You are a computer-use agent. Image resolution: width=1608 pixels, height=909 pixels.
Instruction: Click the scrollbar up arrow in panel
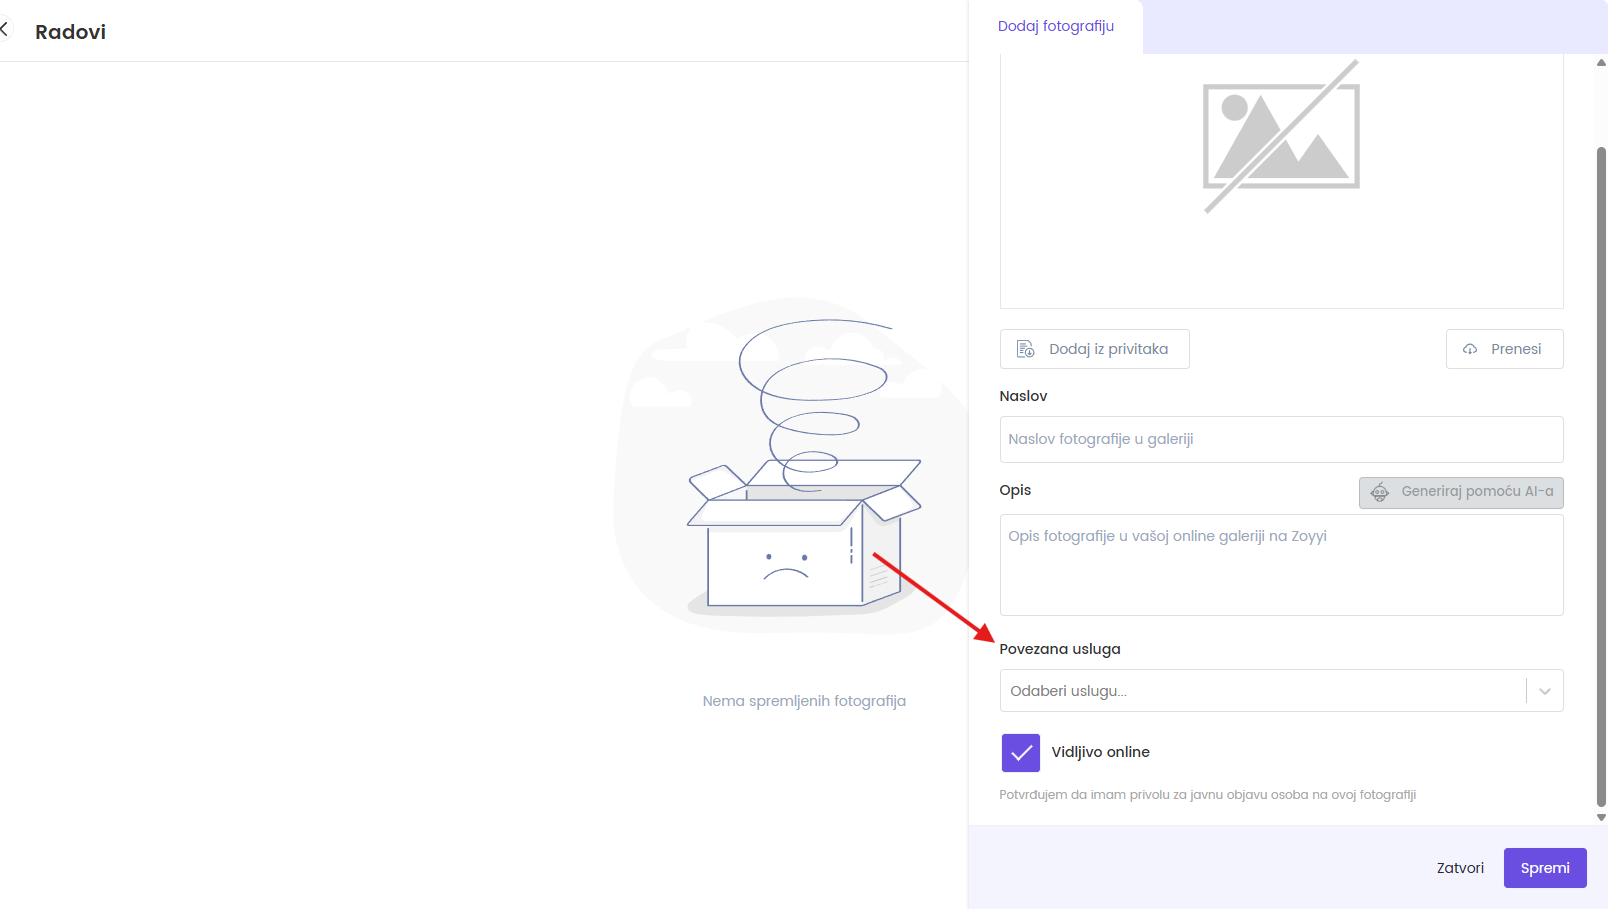1601,63
